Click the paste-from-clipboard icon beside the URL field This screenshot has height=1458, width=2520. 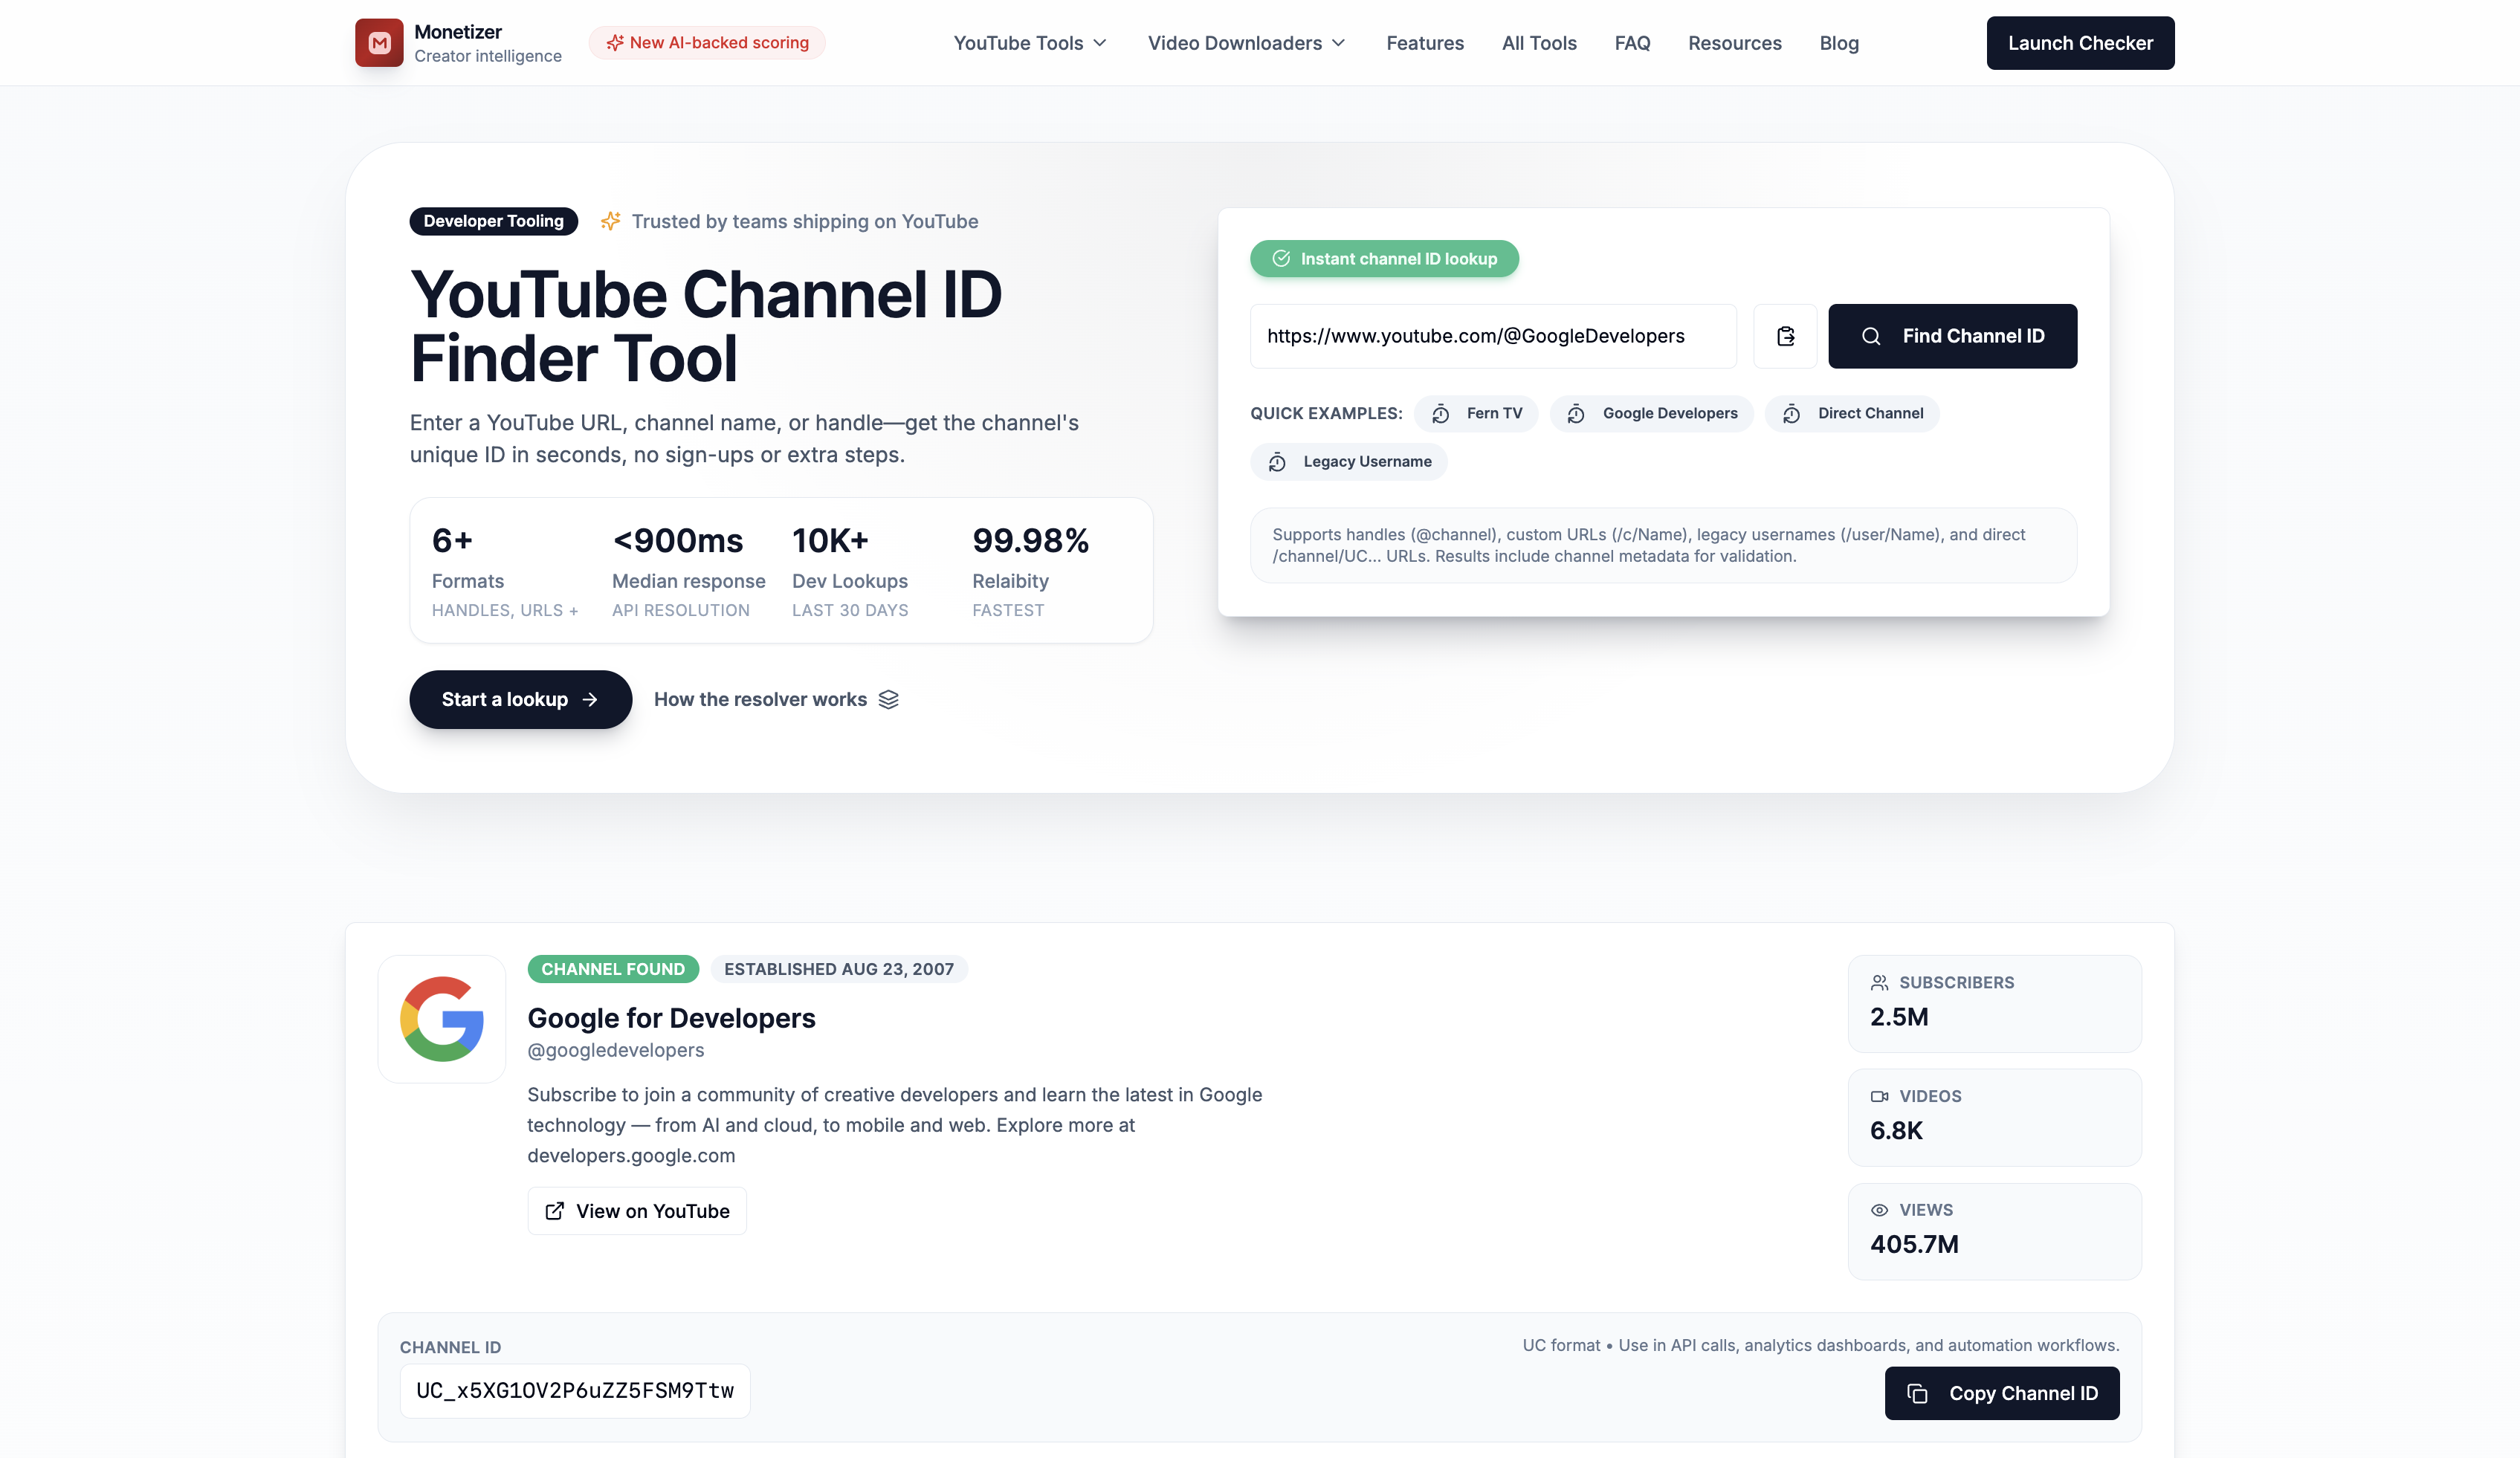pos(1786,336)
